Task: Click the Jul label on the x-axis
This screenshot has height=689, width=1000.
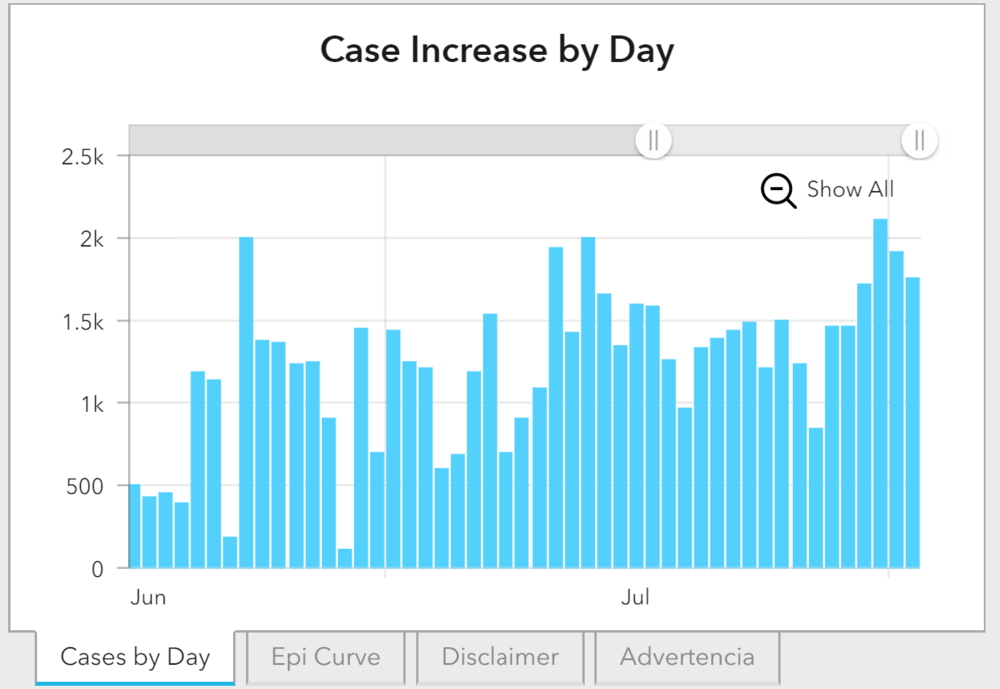Action: click(x=635, y=598)
